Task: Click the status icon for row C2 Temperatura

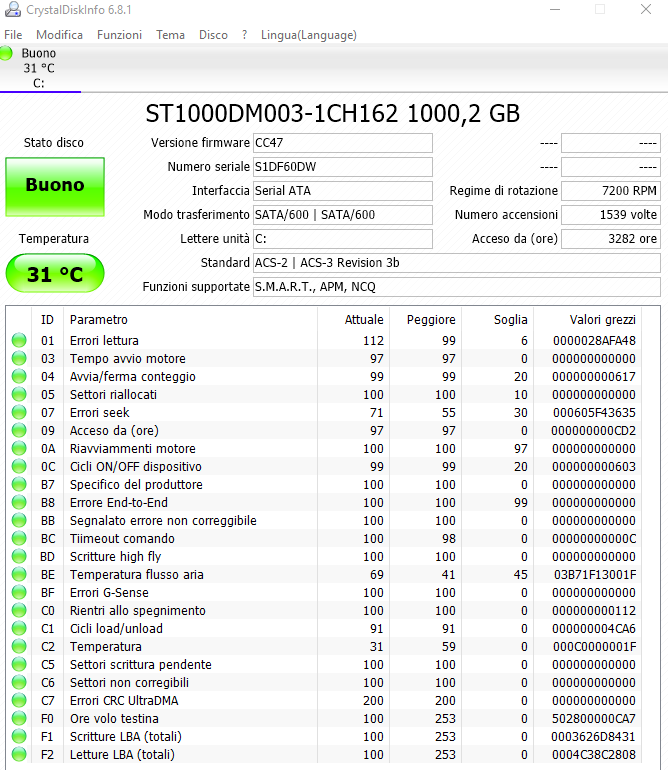Action: coord(19,647)
